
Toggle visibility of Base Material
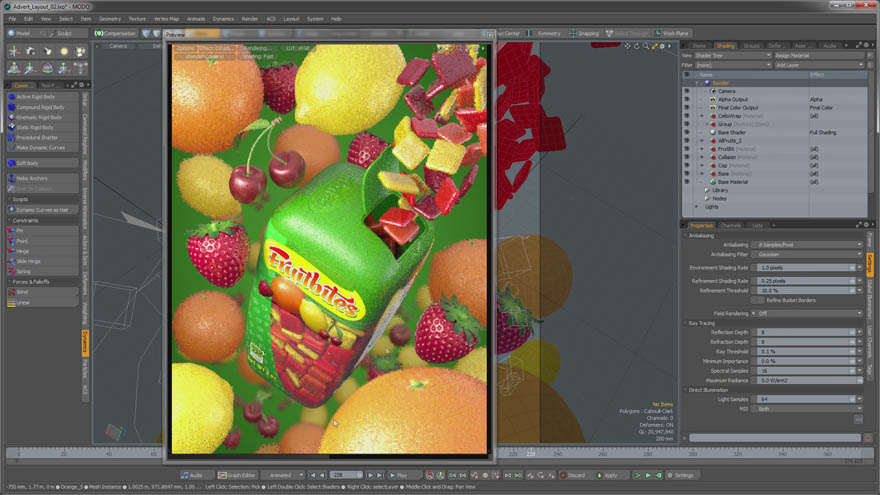click(686, 182)
